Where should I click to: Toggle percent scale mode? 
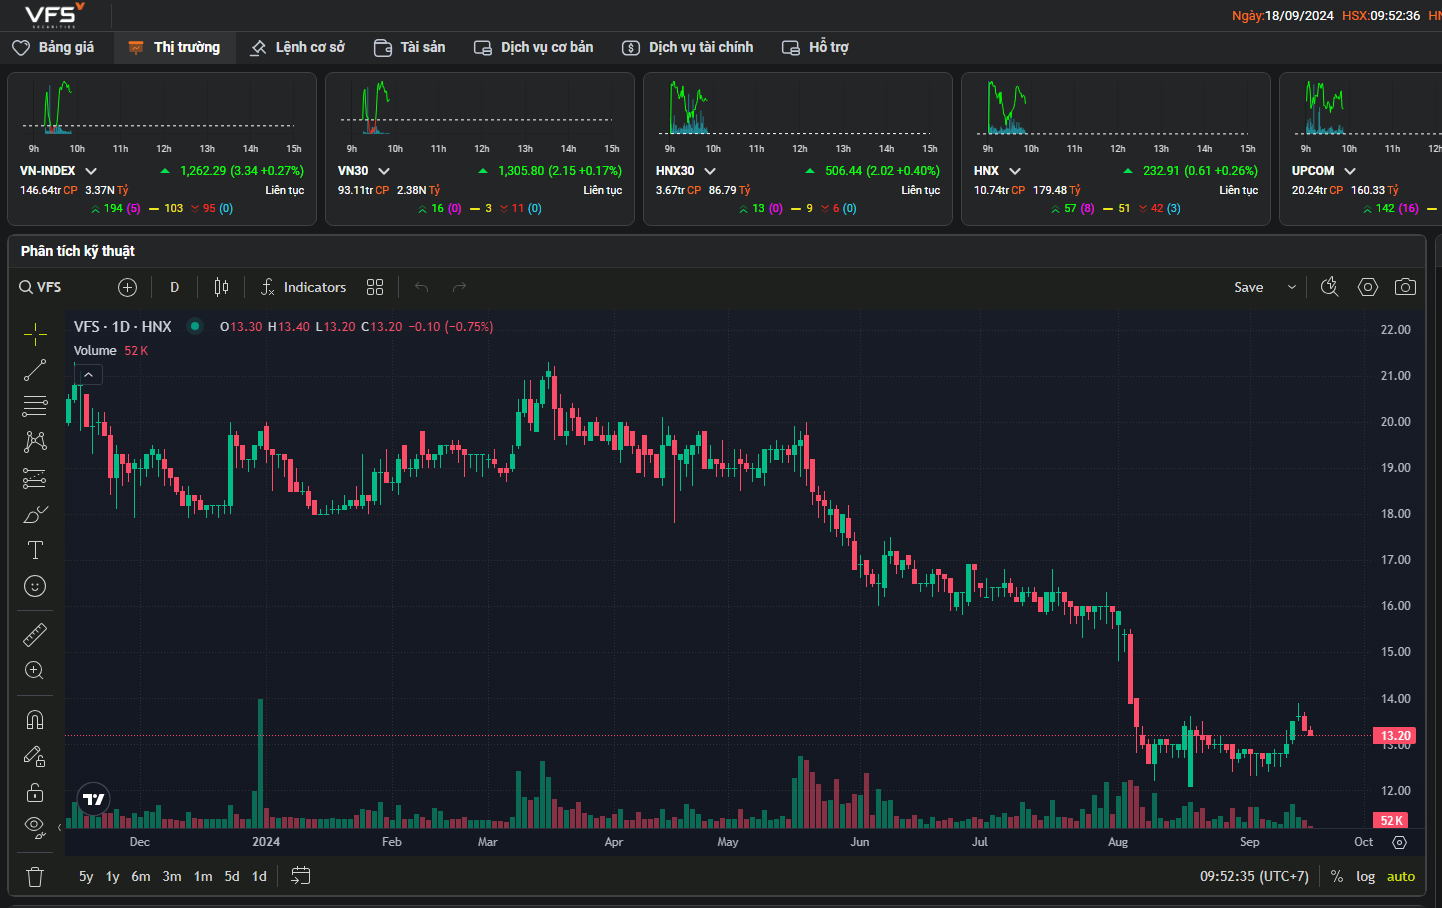pyautogui.click(x=1337, y=876)
